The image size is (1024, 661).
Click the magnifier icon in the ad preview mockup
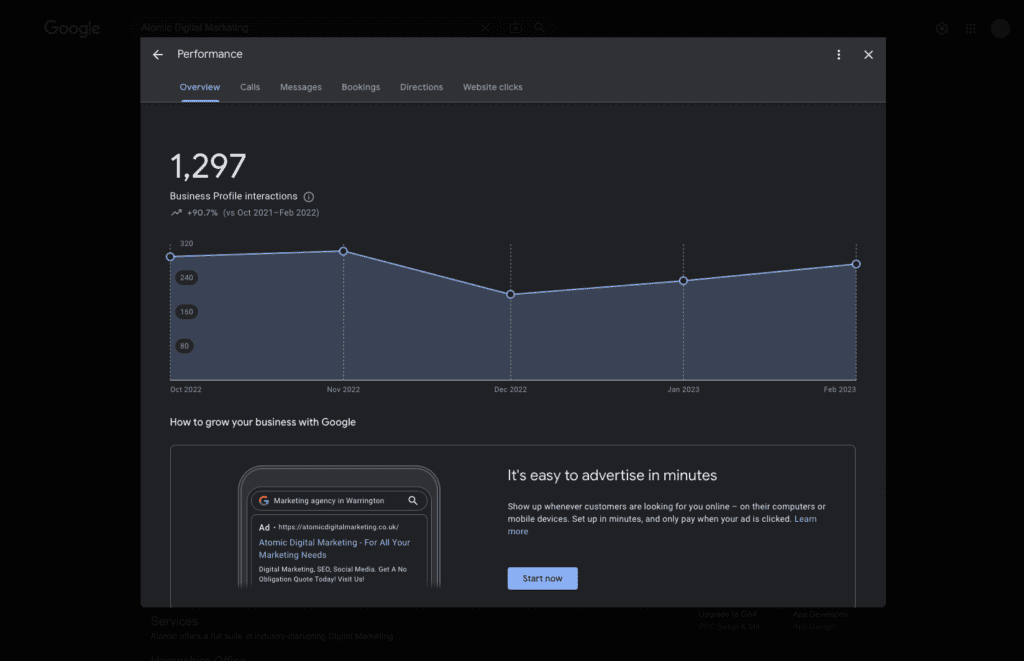coord(411,500)
